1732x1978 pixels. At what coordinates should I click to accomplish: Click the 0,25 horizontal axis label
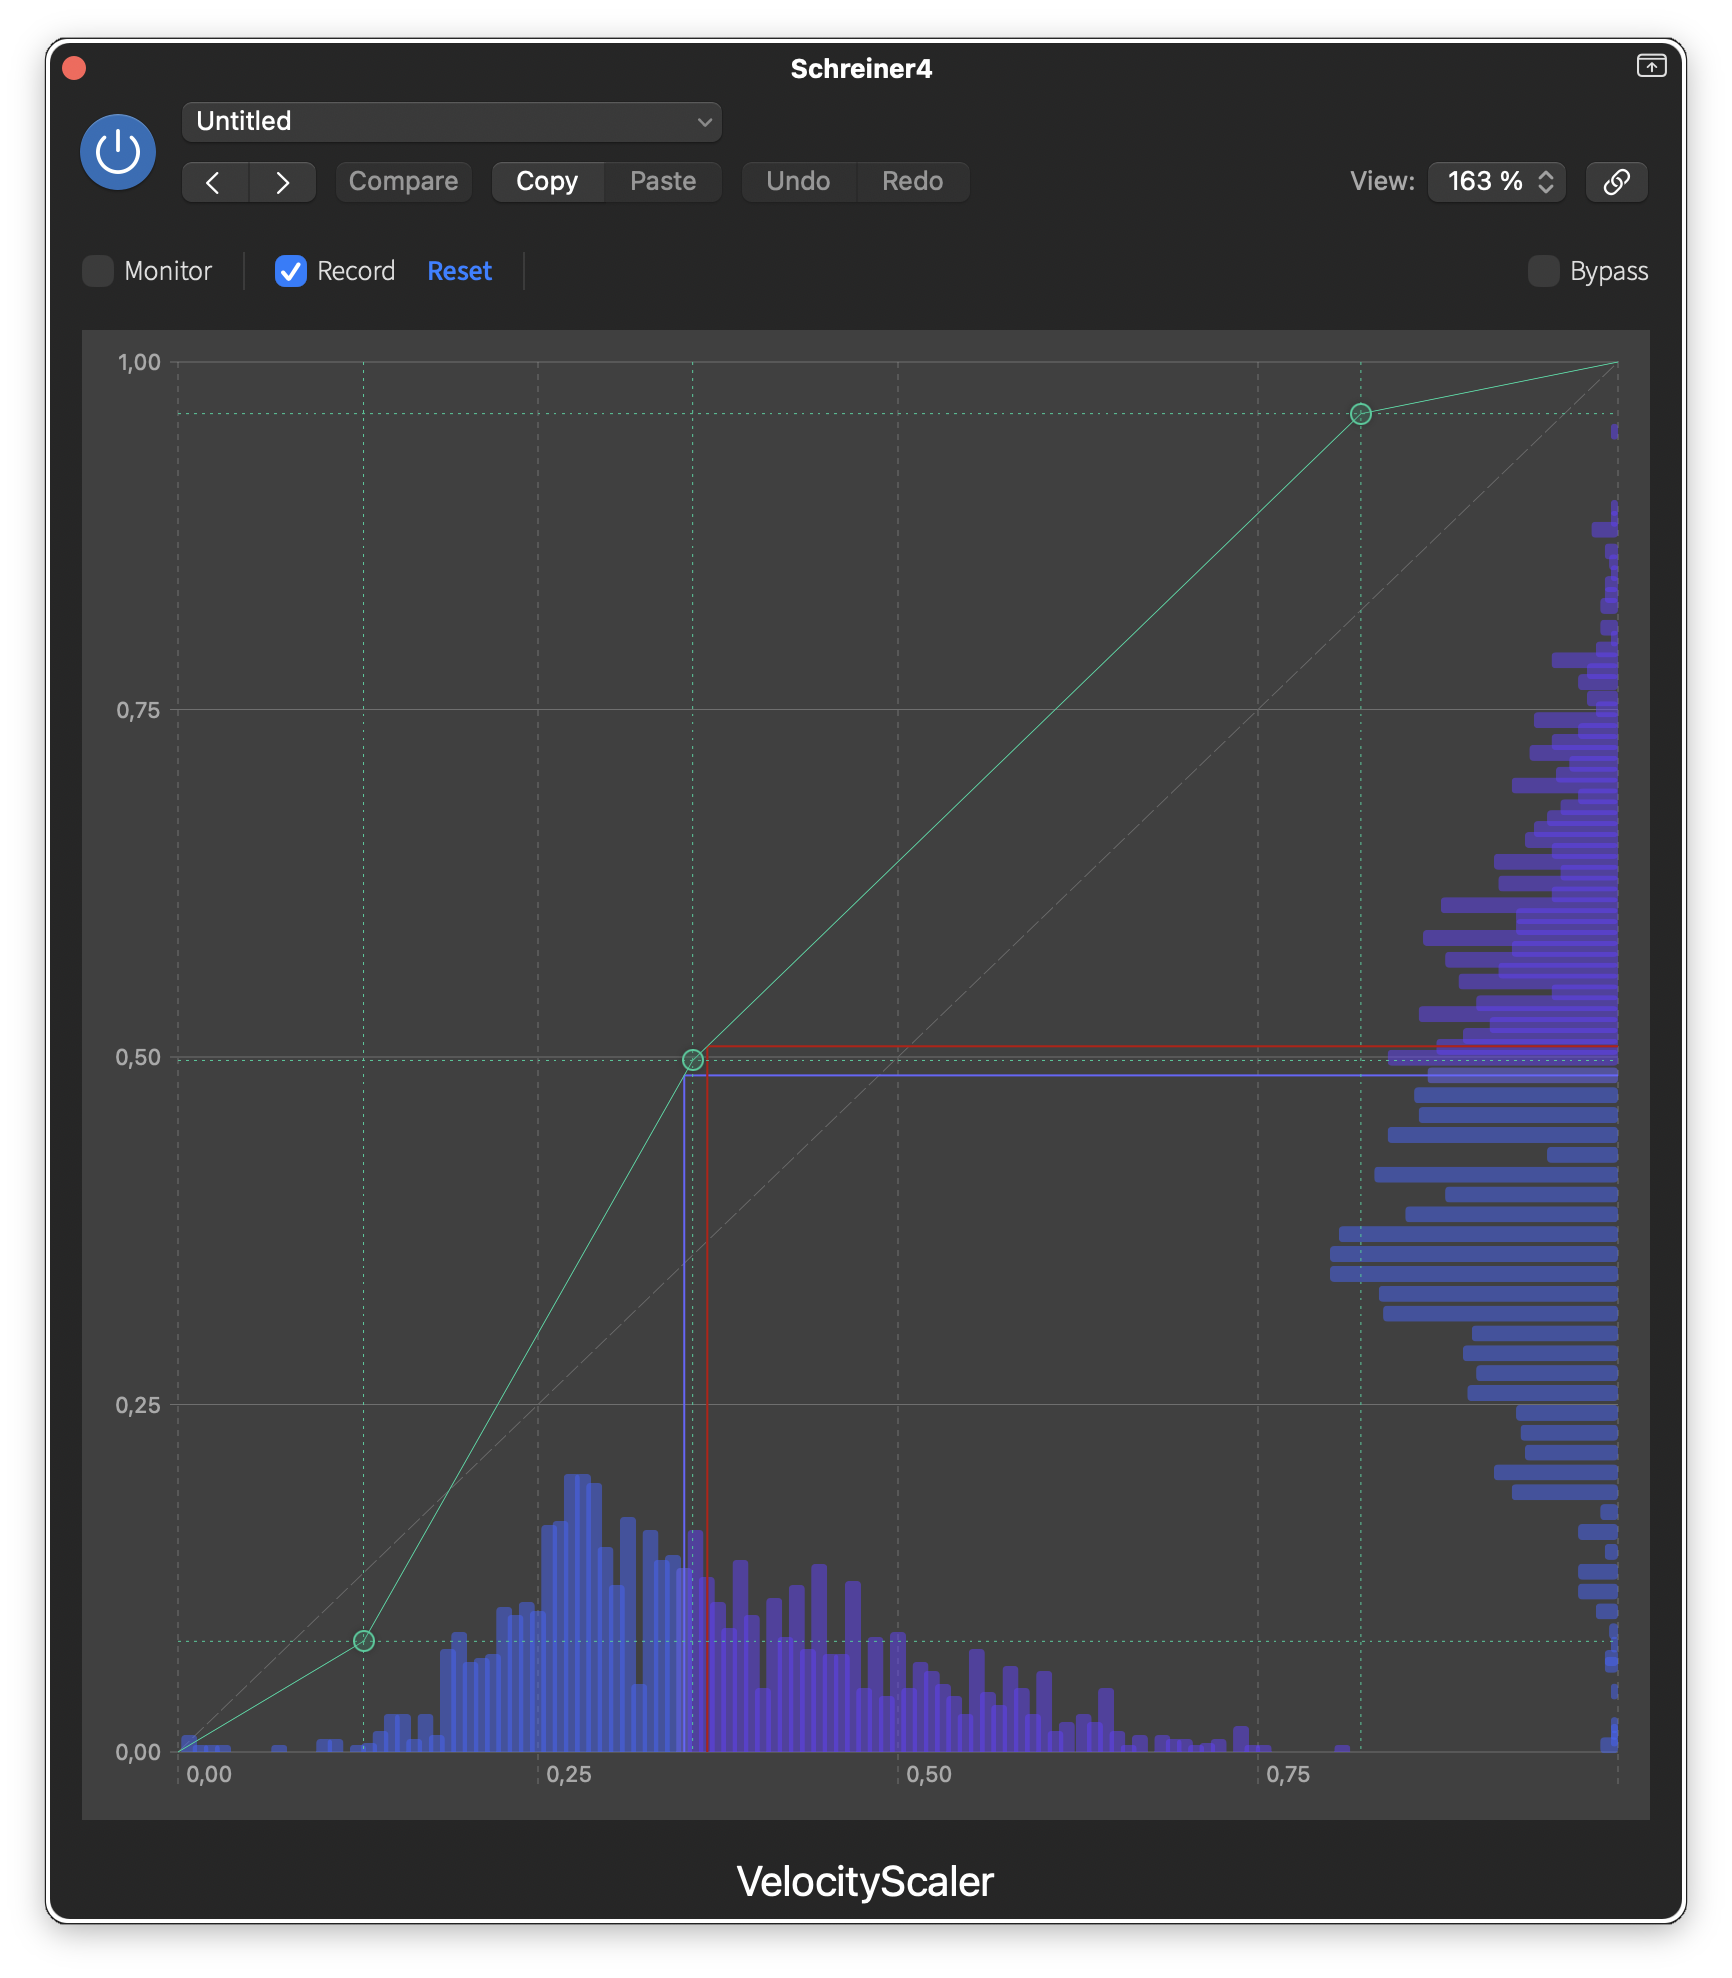569,1775
